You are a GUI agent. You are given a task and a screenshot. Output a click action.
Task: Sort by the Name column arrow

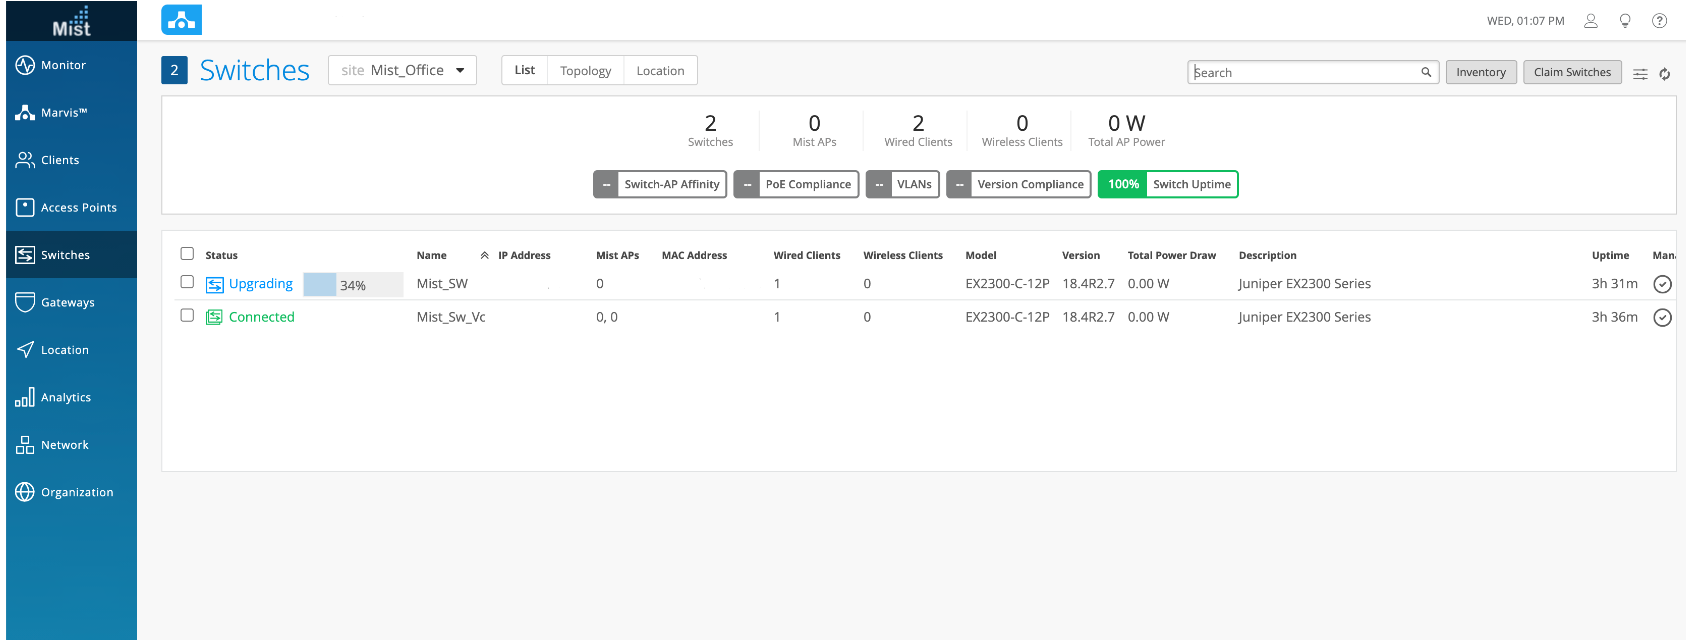[x=484, y=256]
